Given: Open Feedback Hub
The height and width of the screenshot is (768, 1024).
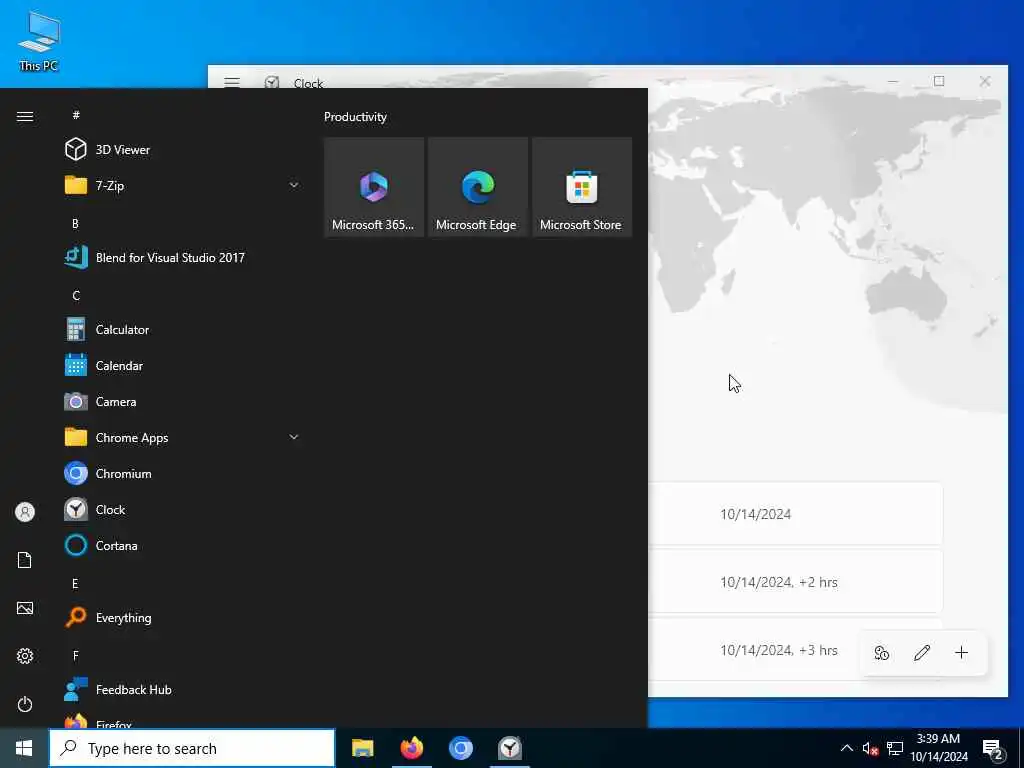Looking at the screenshot, I should click(x=182, y=690).
